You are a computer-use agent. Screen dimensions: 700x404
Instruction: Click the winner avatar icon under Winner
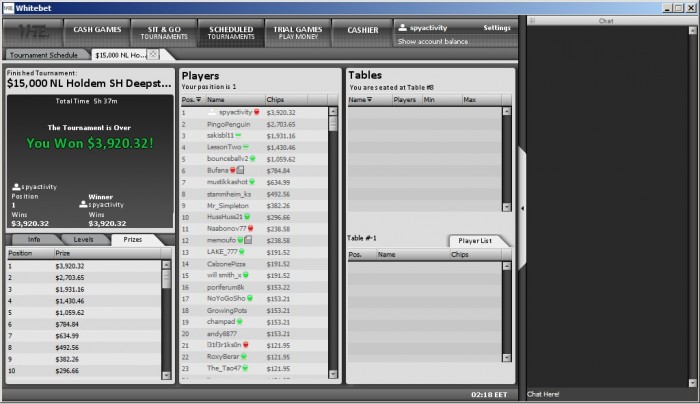83,204
